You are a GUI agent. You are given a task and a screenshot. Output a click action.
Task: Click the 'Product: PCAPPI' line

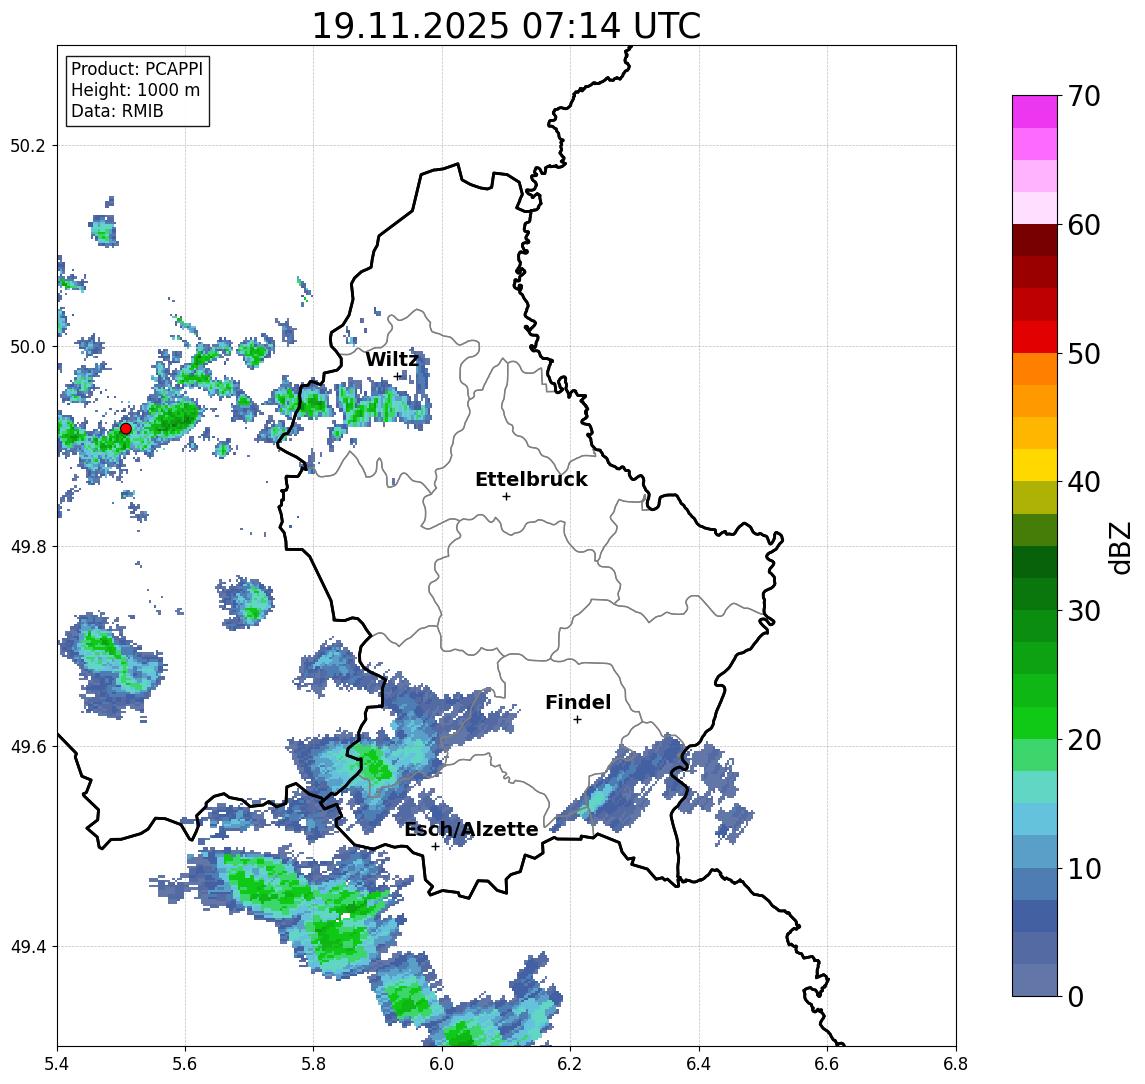tap(137, 69)
